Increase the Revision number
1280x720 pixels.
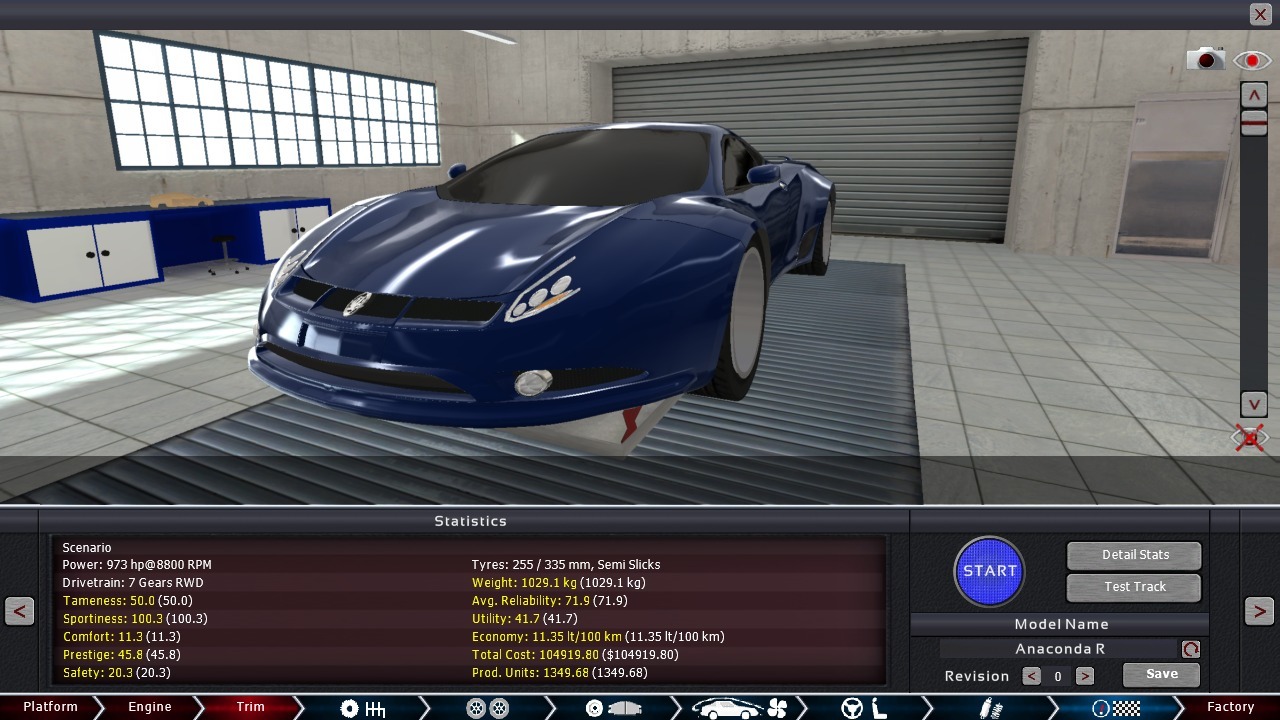[1084, 676]
